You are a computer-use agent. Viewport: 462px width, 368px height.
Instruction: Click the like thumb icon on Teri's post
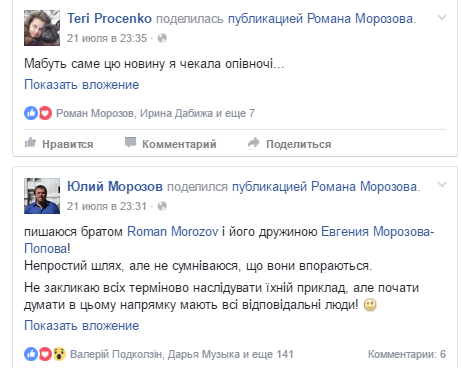(x=30, y=143)
